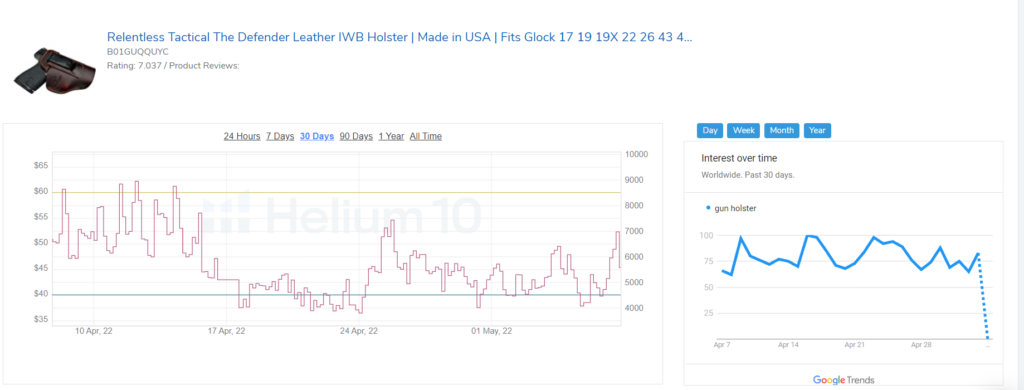Set Google Trends interval to Day

710,131
